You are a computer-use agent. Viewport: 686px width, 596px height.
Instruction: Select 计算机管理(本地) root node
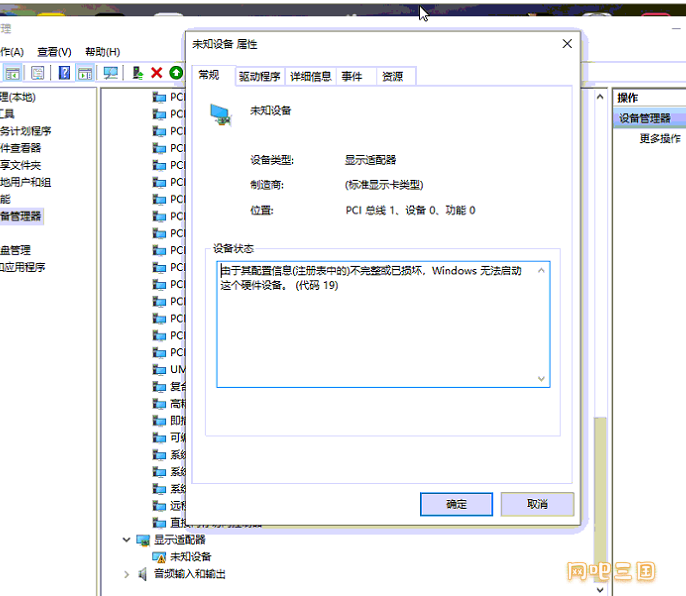pyautogui.click(x=18, y=97)
